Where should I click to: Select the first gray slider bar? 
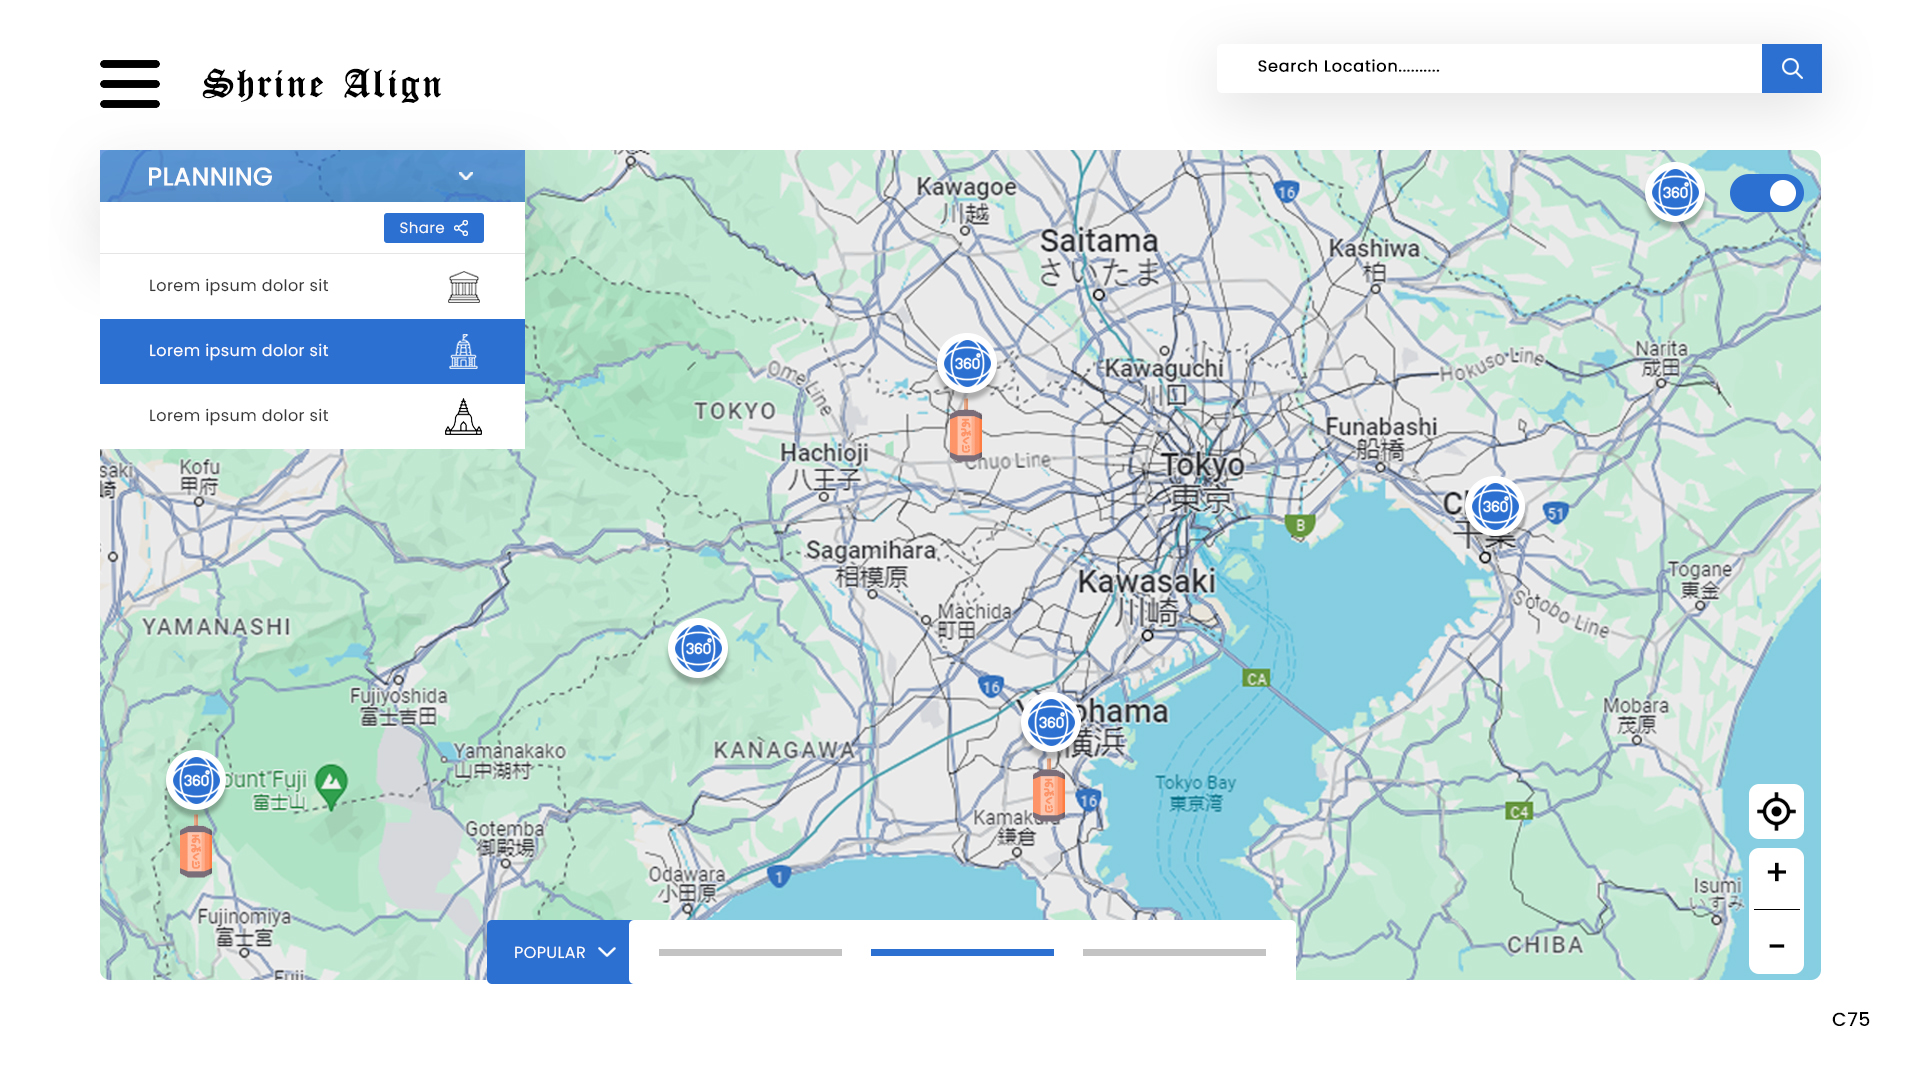(750, 952)
